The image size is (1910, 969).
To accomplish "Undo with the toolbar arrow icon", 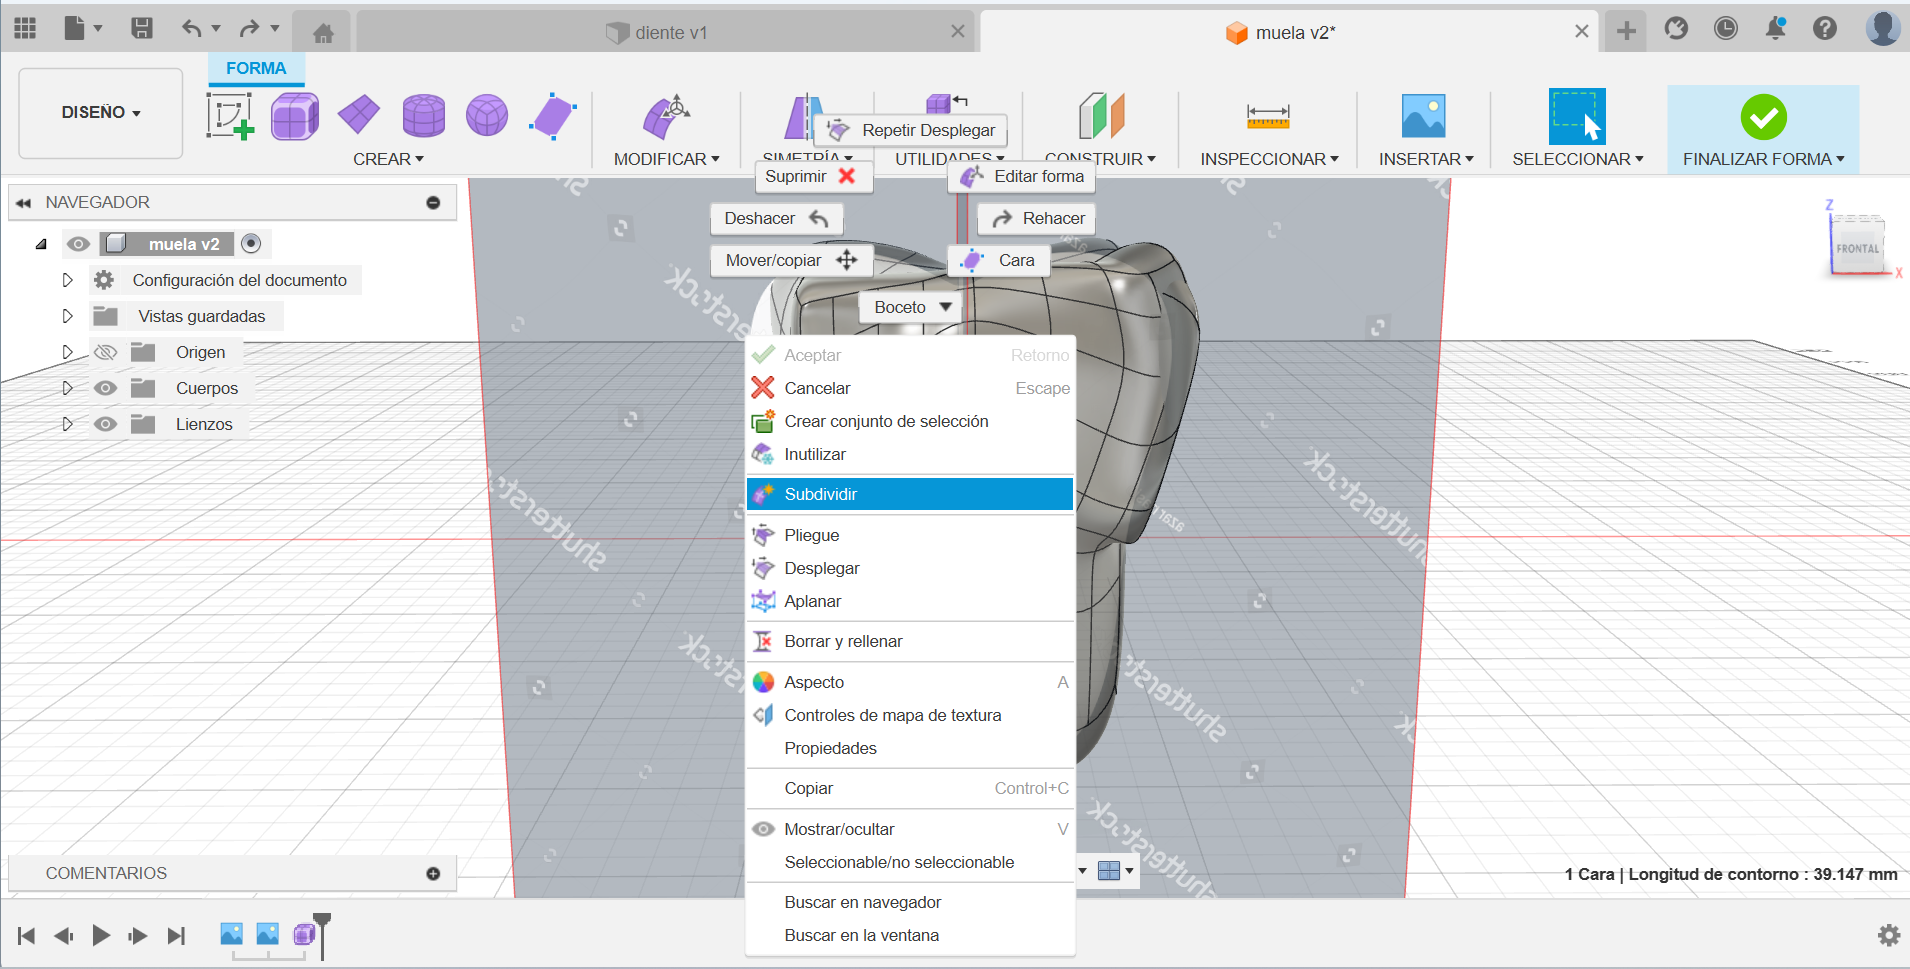I will (191, 28).
